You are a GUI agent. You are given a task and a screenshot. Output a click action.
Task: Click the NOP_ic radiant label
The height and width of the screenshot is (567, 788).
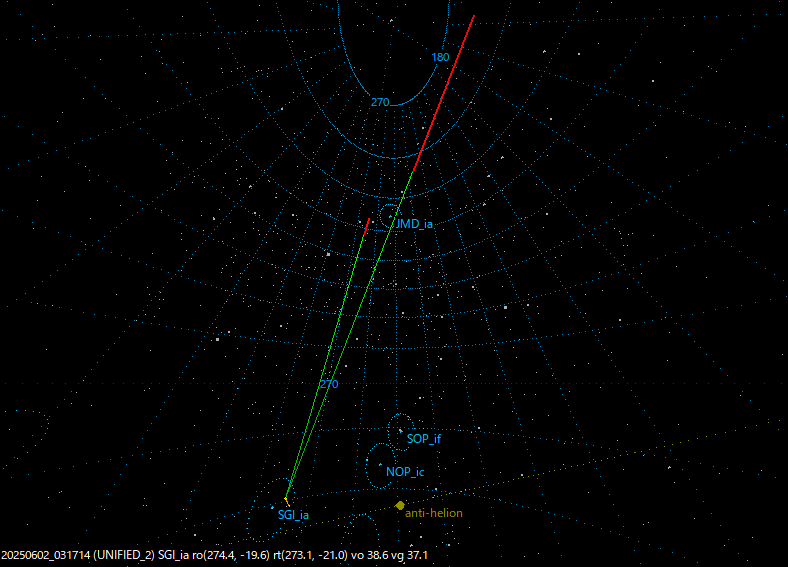405,472
